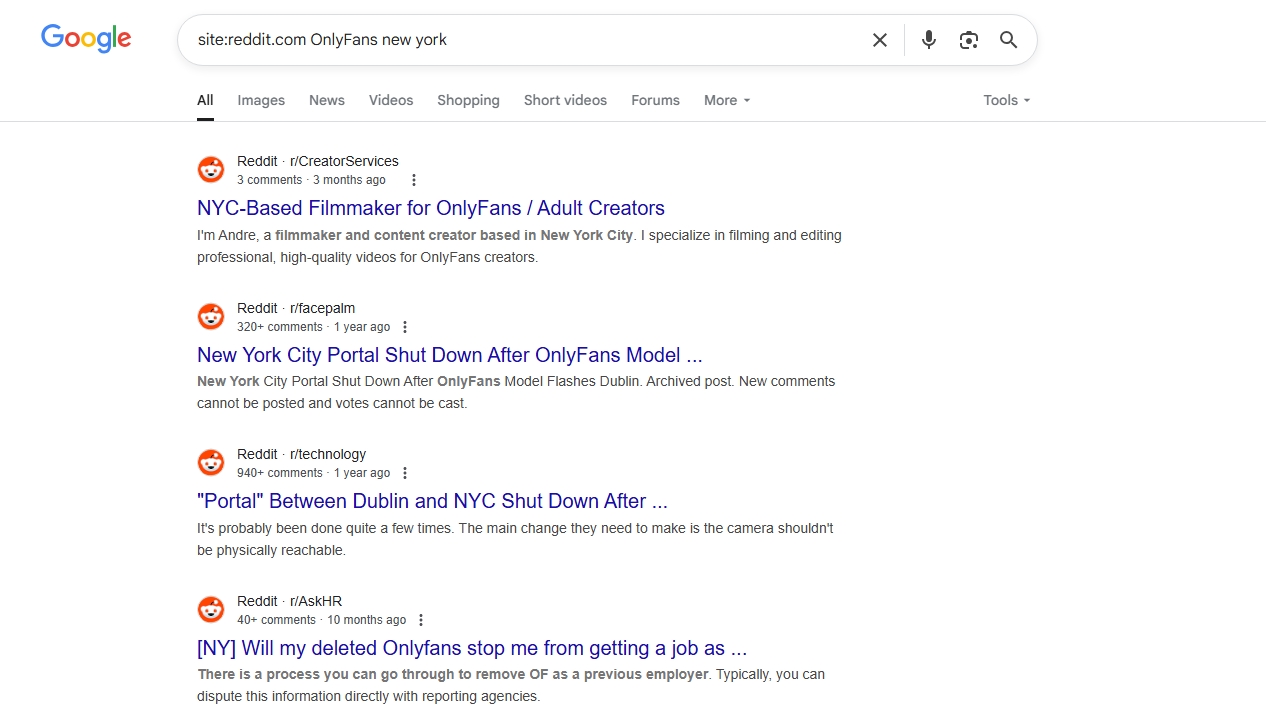Open three-dot menu for r/CreatorServices result
1266x714 pixels.
click(413, 180)
